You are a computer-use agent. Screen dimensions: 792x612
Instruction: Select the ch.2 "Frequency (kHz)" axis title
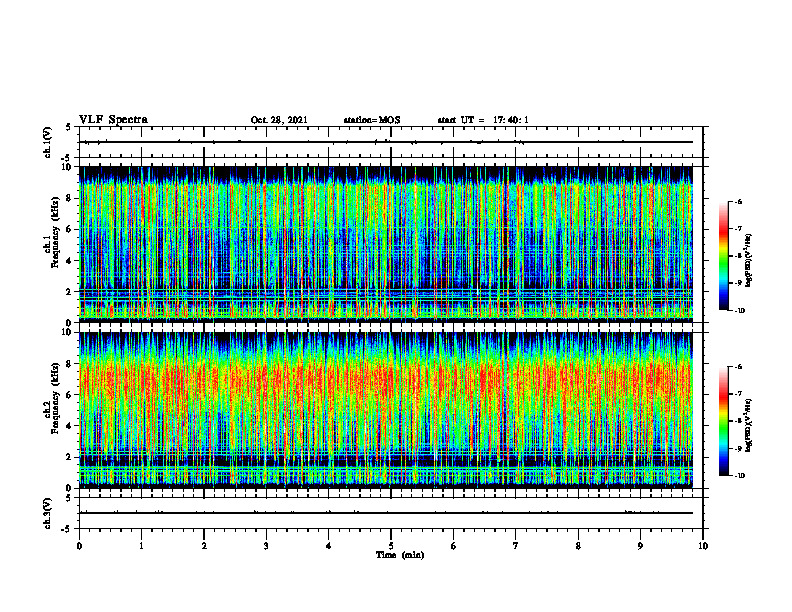55,398
